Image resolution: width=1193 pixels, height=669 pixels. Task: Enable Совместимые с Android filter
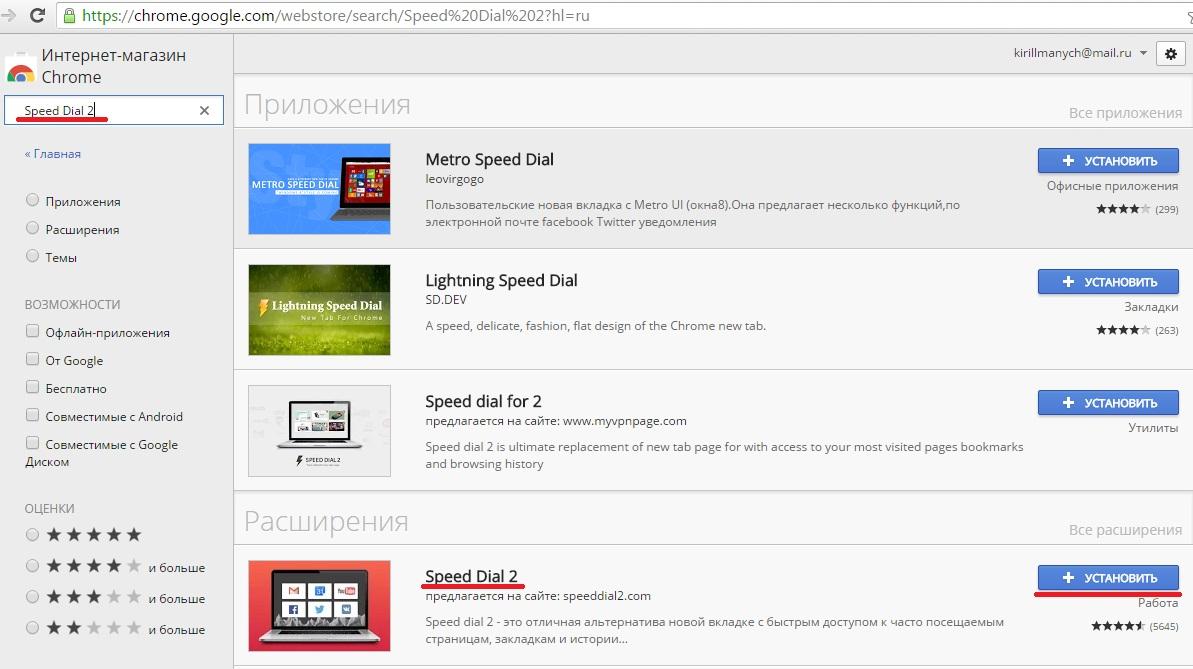32,416
